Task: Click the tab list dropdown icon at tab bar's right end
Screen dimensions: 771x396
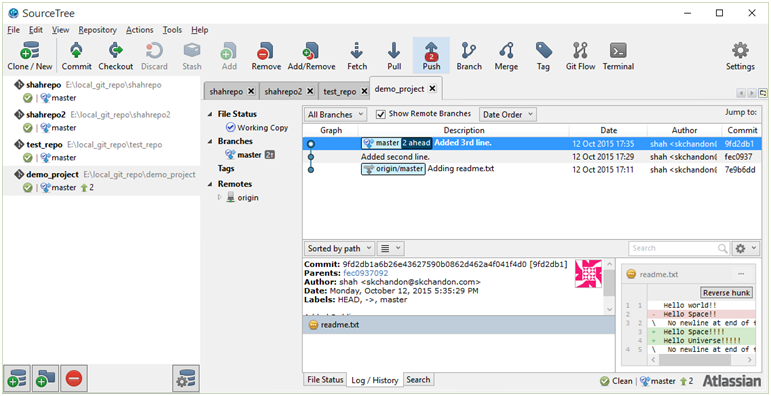Action: 763,92
